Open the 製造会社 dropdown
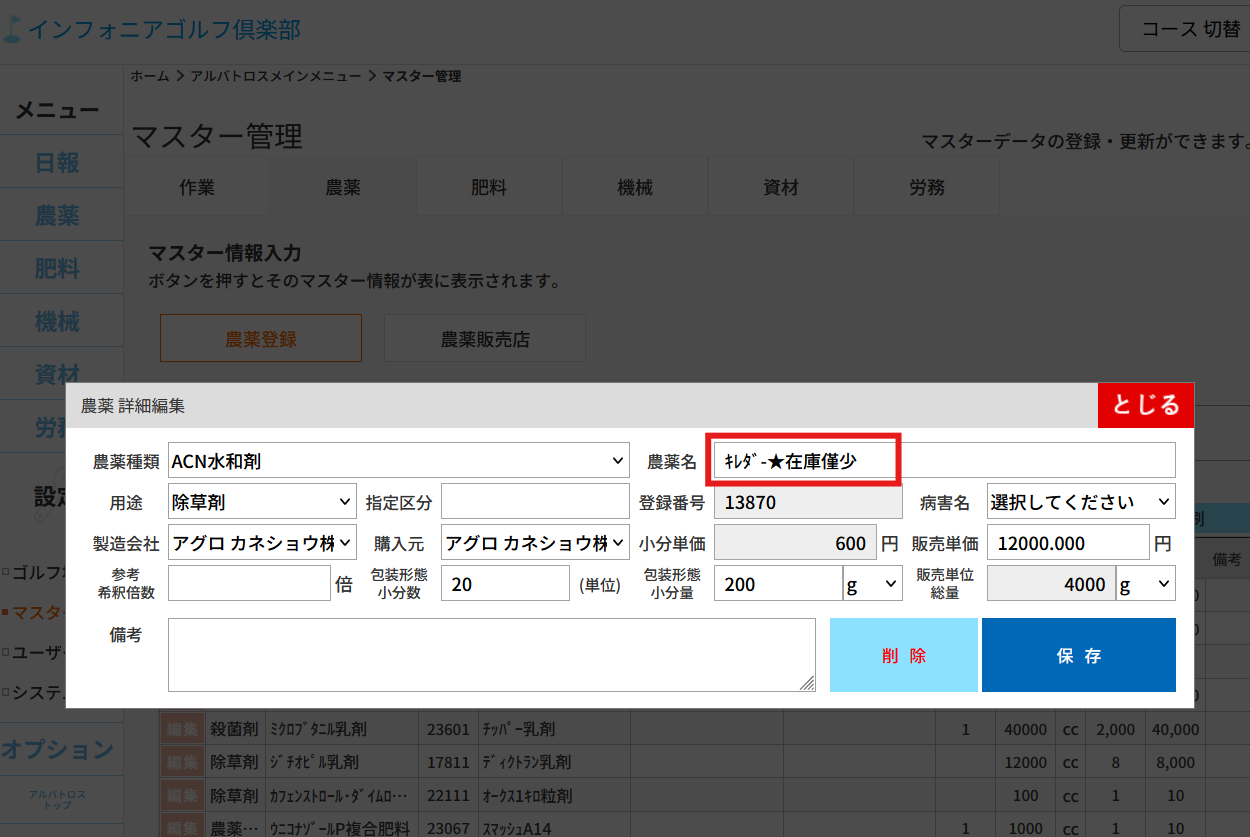 click(262, 543)
